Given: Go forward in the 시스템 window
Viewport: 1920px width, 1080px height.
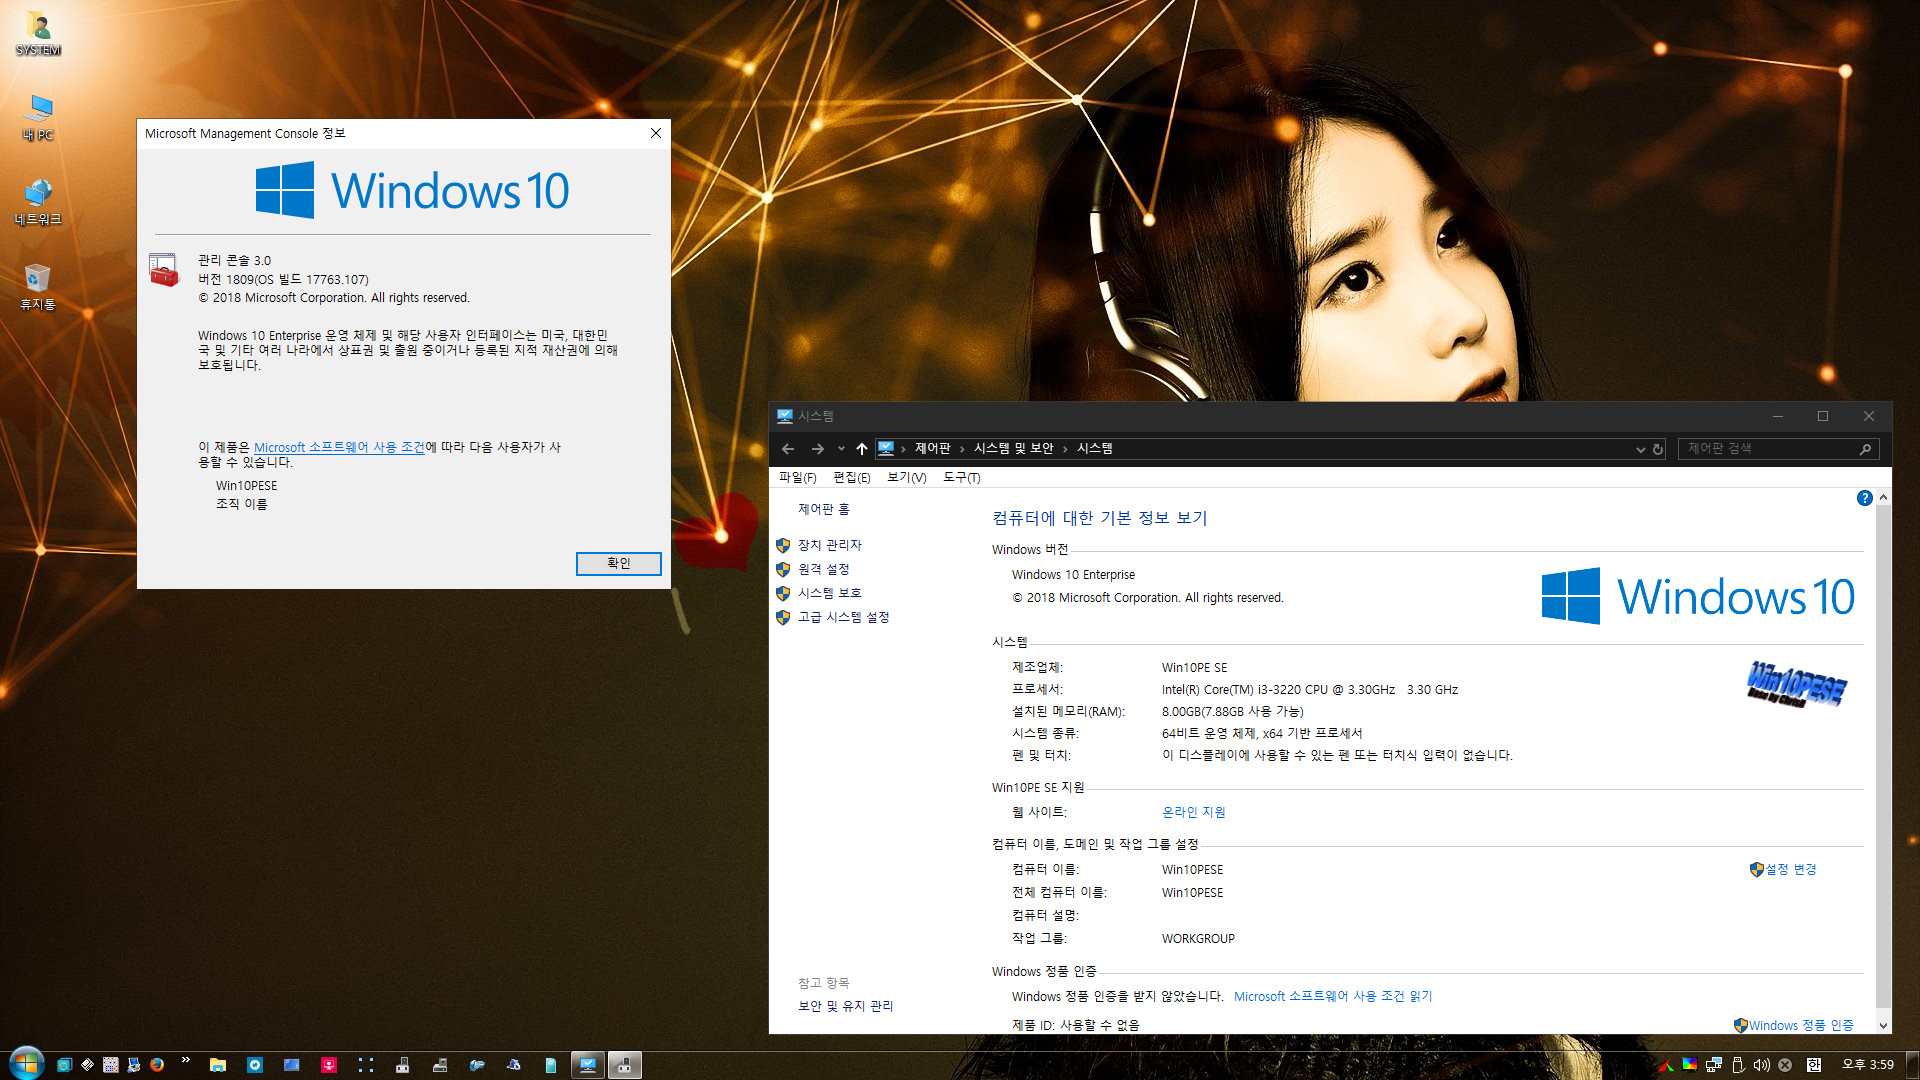Looking at the screenshot, I should 817,449.
